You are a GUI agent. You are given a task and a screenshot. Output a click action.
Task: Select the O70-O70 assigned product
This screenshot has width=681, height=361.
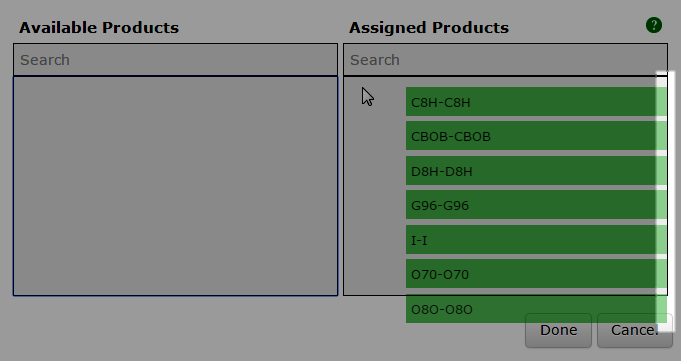click(531, 274)
